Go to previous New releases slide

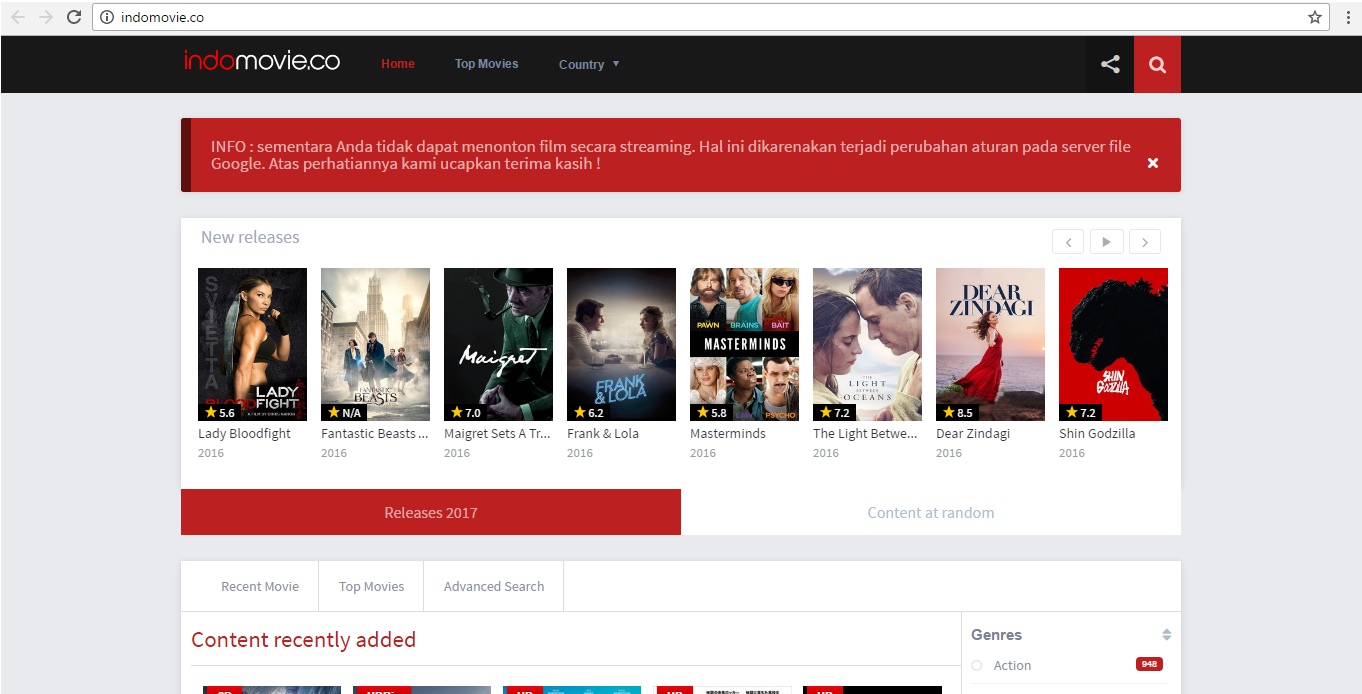click(x=1068, y=242)
